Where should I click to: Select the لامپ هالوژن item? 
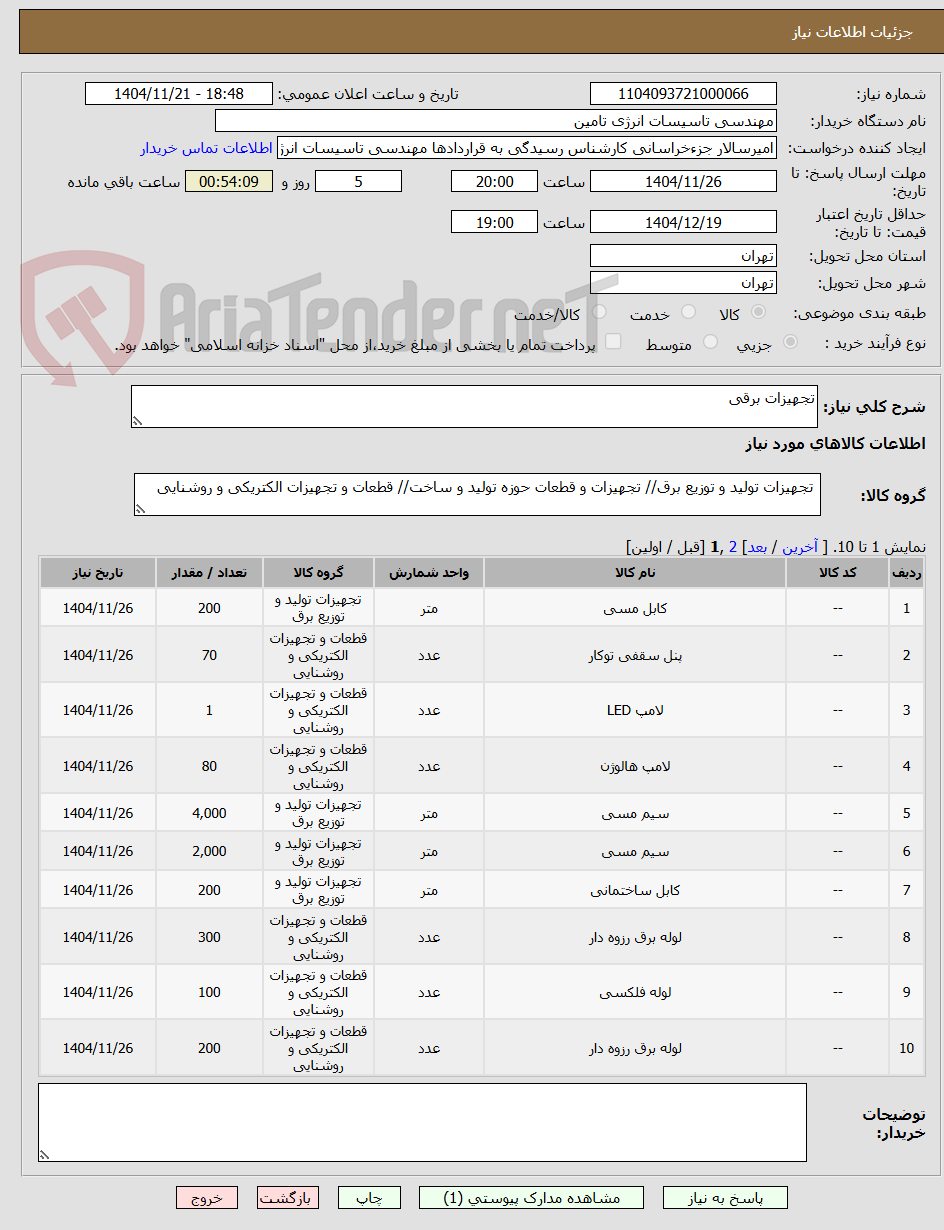click(x=635, y=766)
